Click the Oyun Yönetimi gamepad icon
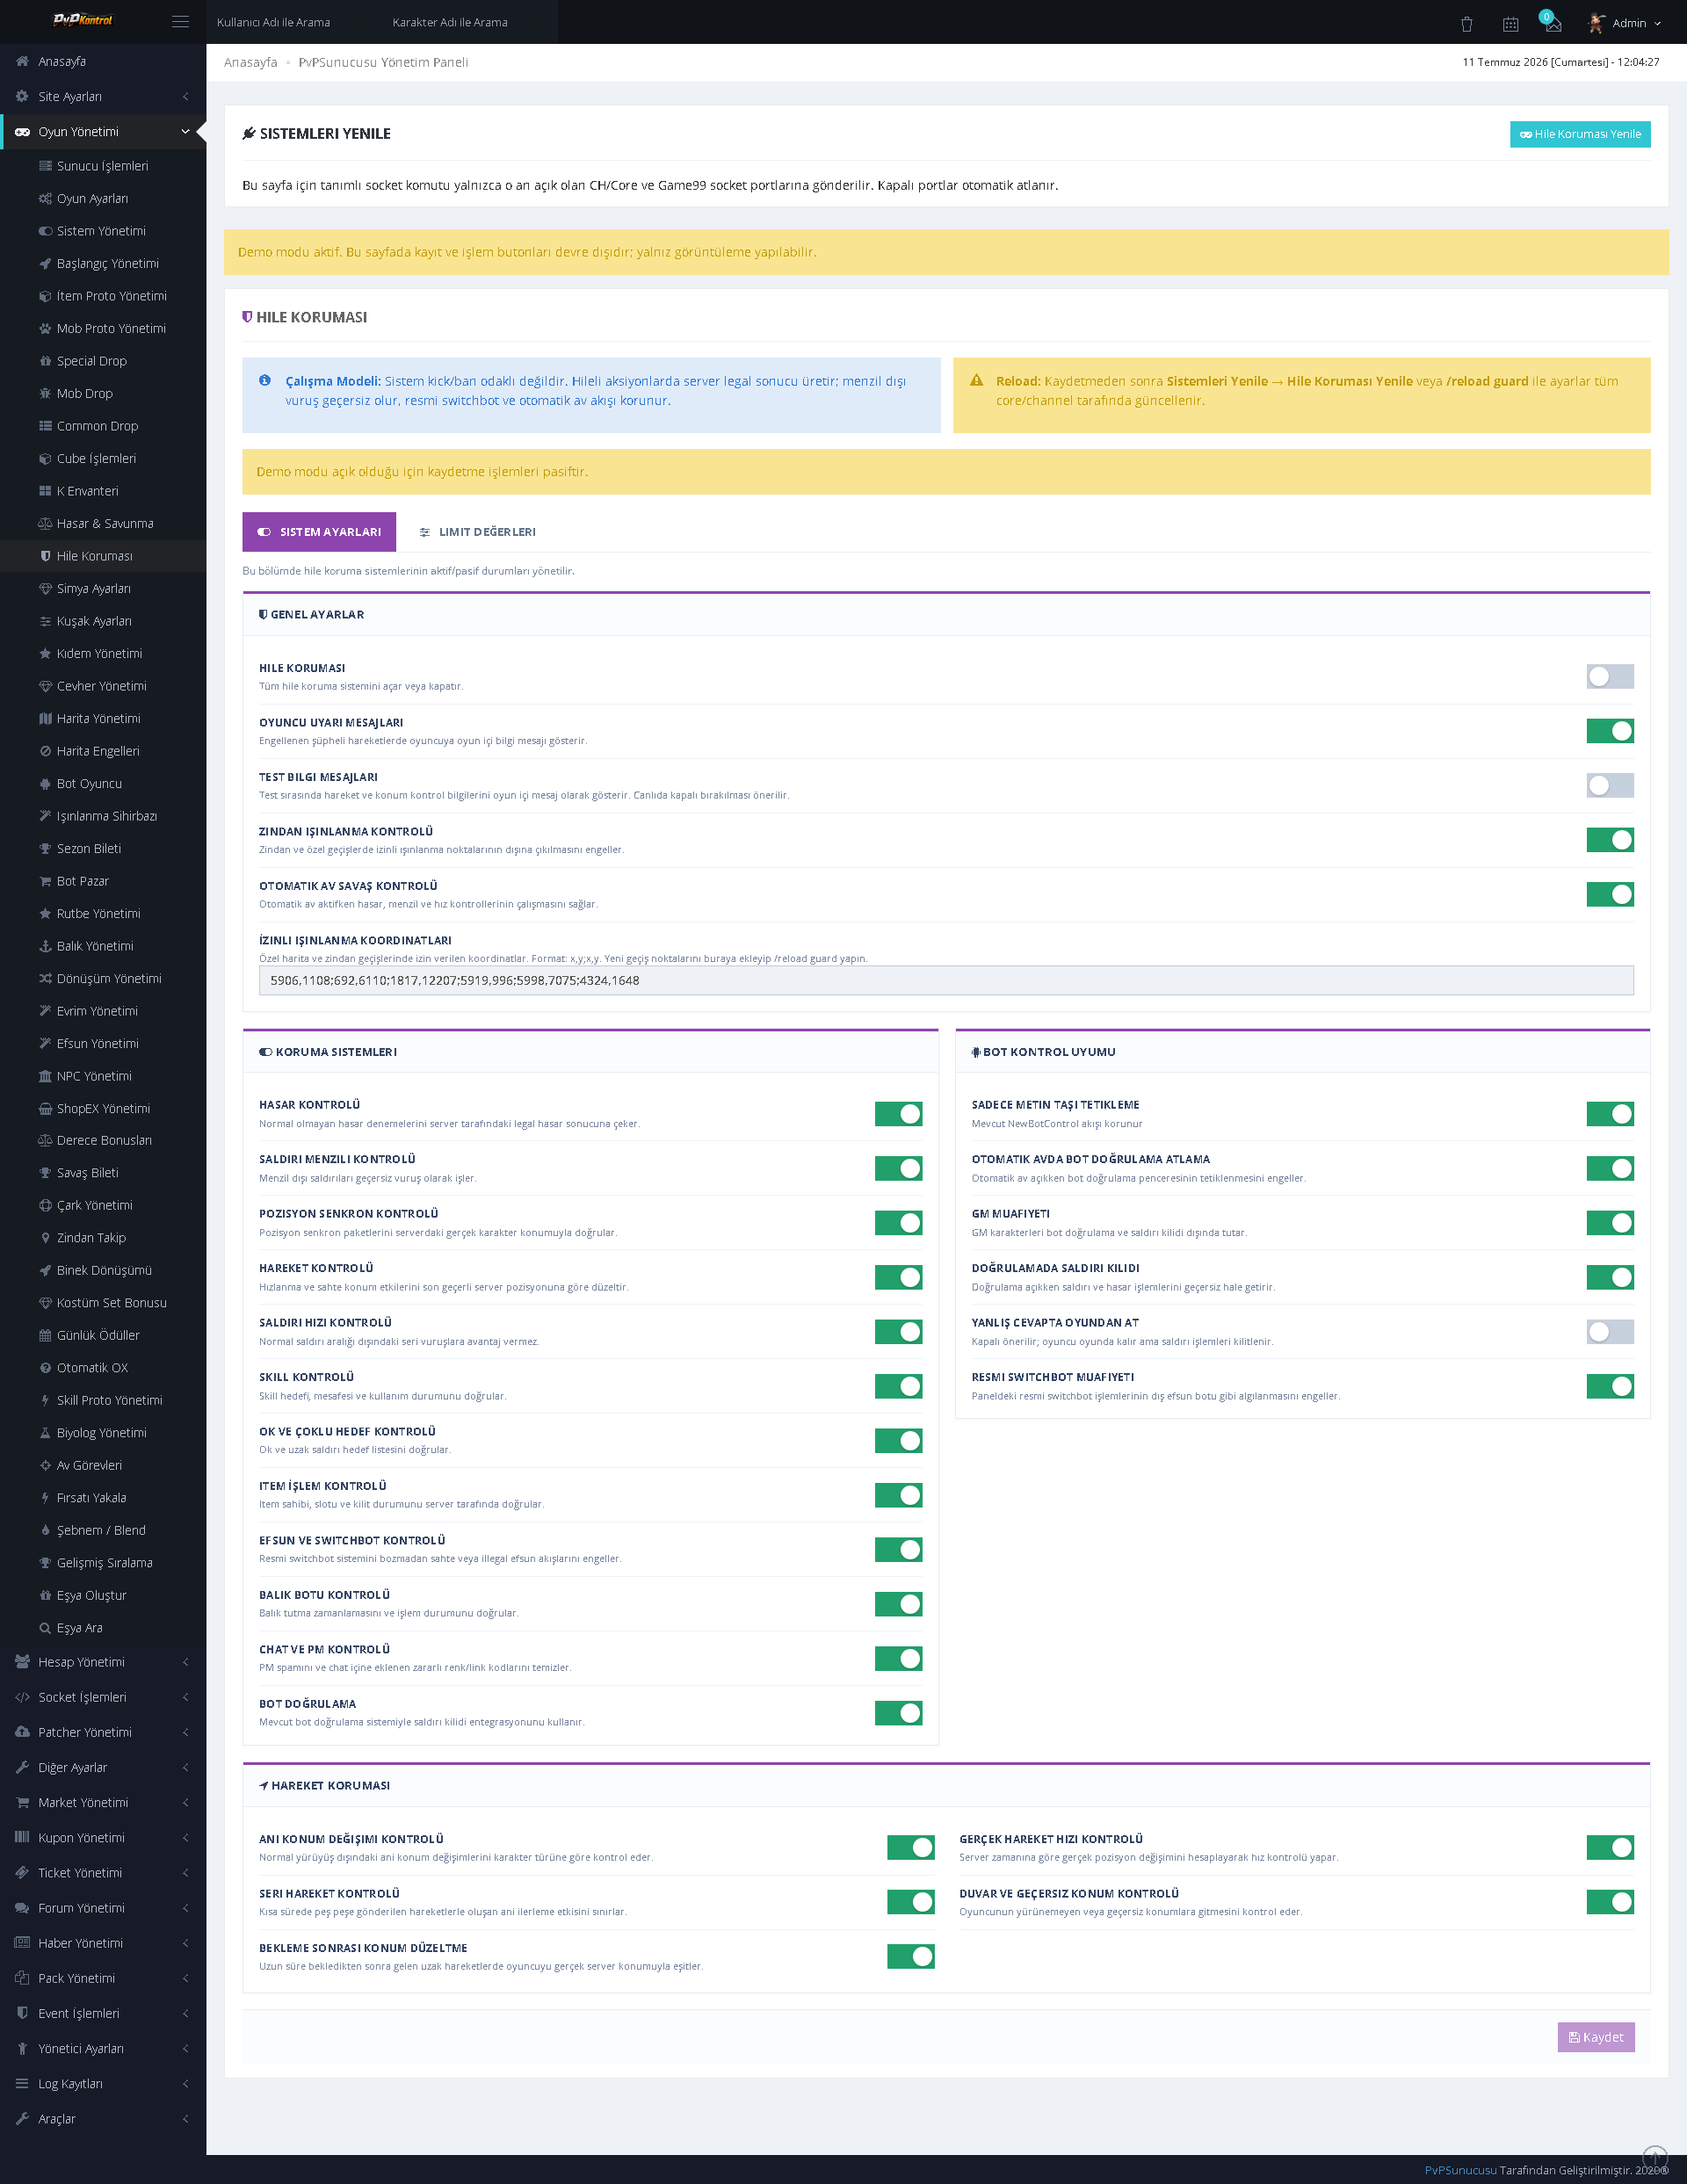Viewport: 1687px width, 2184px height. [x=22, y=132]
